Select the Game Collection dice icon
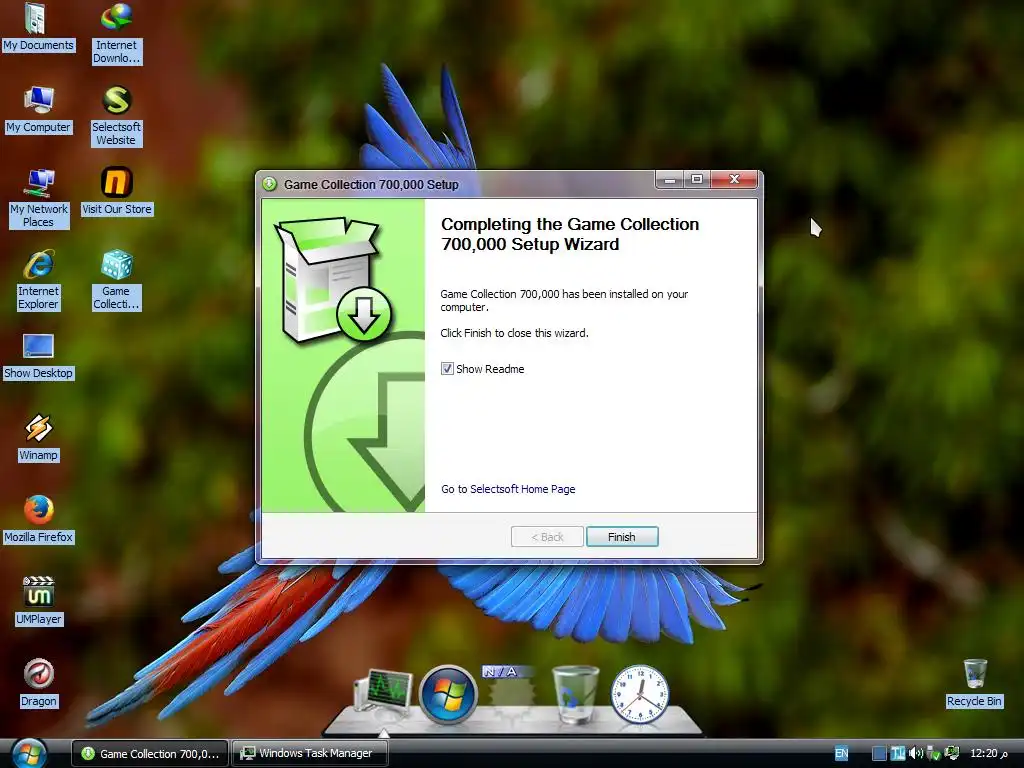 click(116, 280)
